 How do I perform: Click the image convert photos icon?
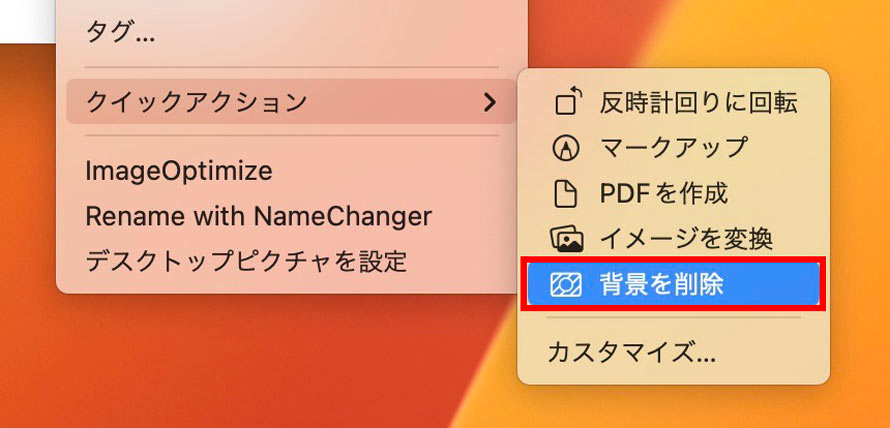[566, 240]
